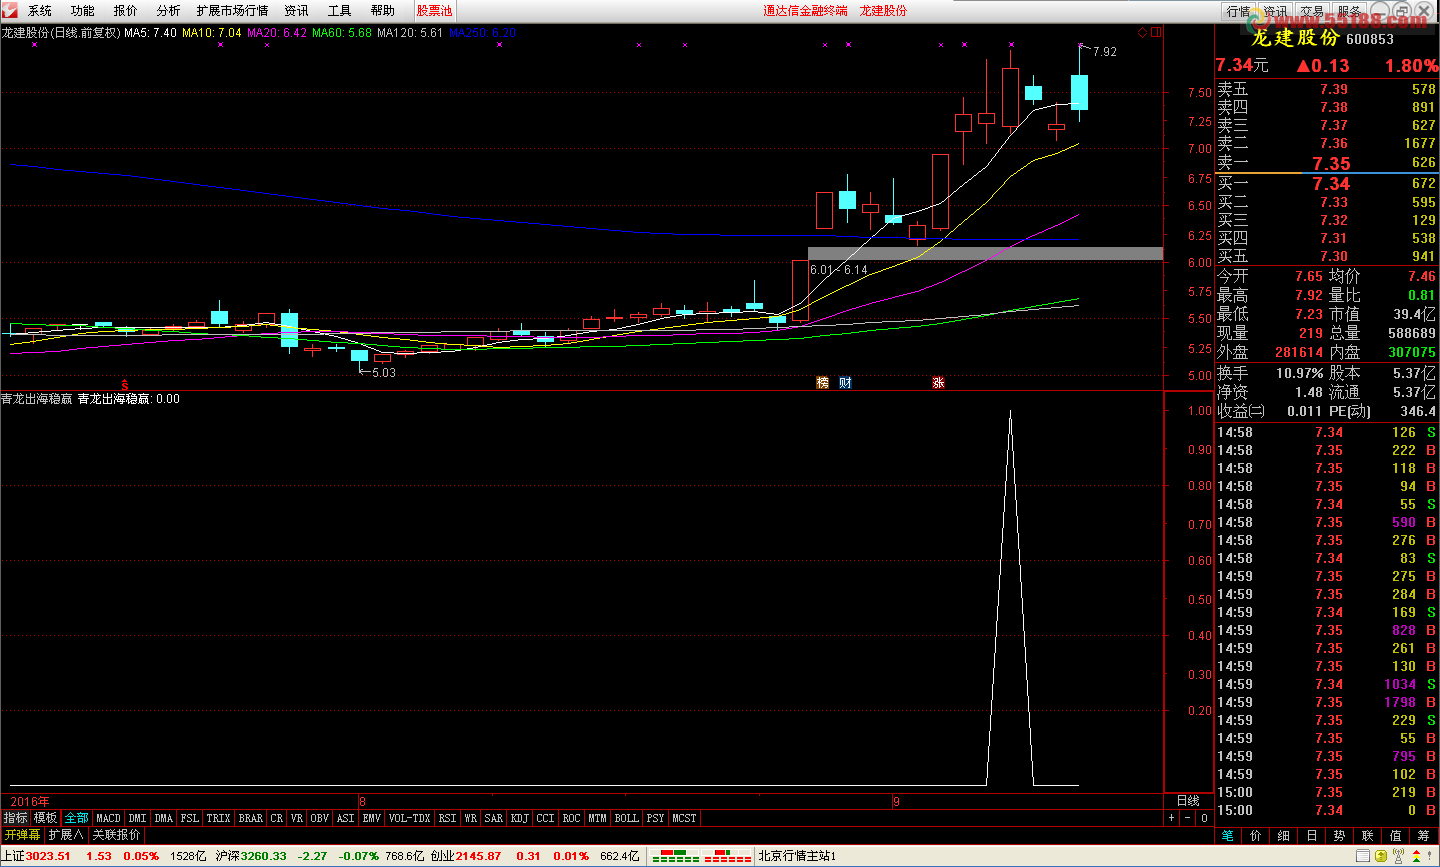Image resolution: width=1440 pixels, height=867 pixels.
Task: Switch indicator to ASI
Action: point(346,818)
